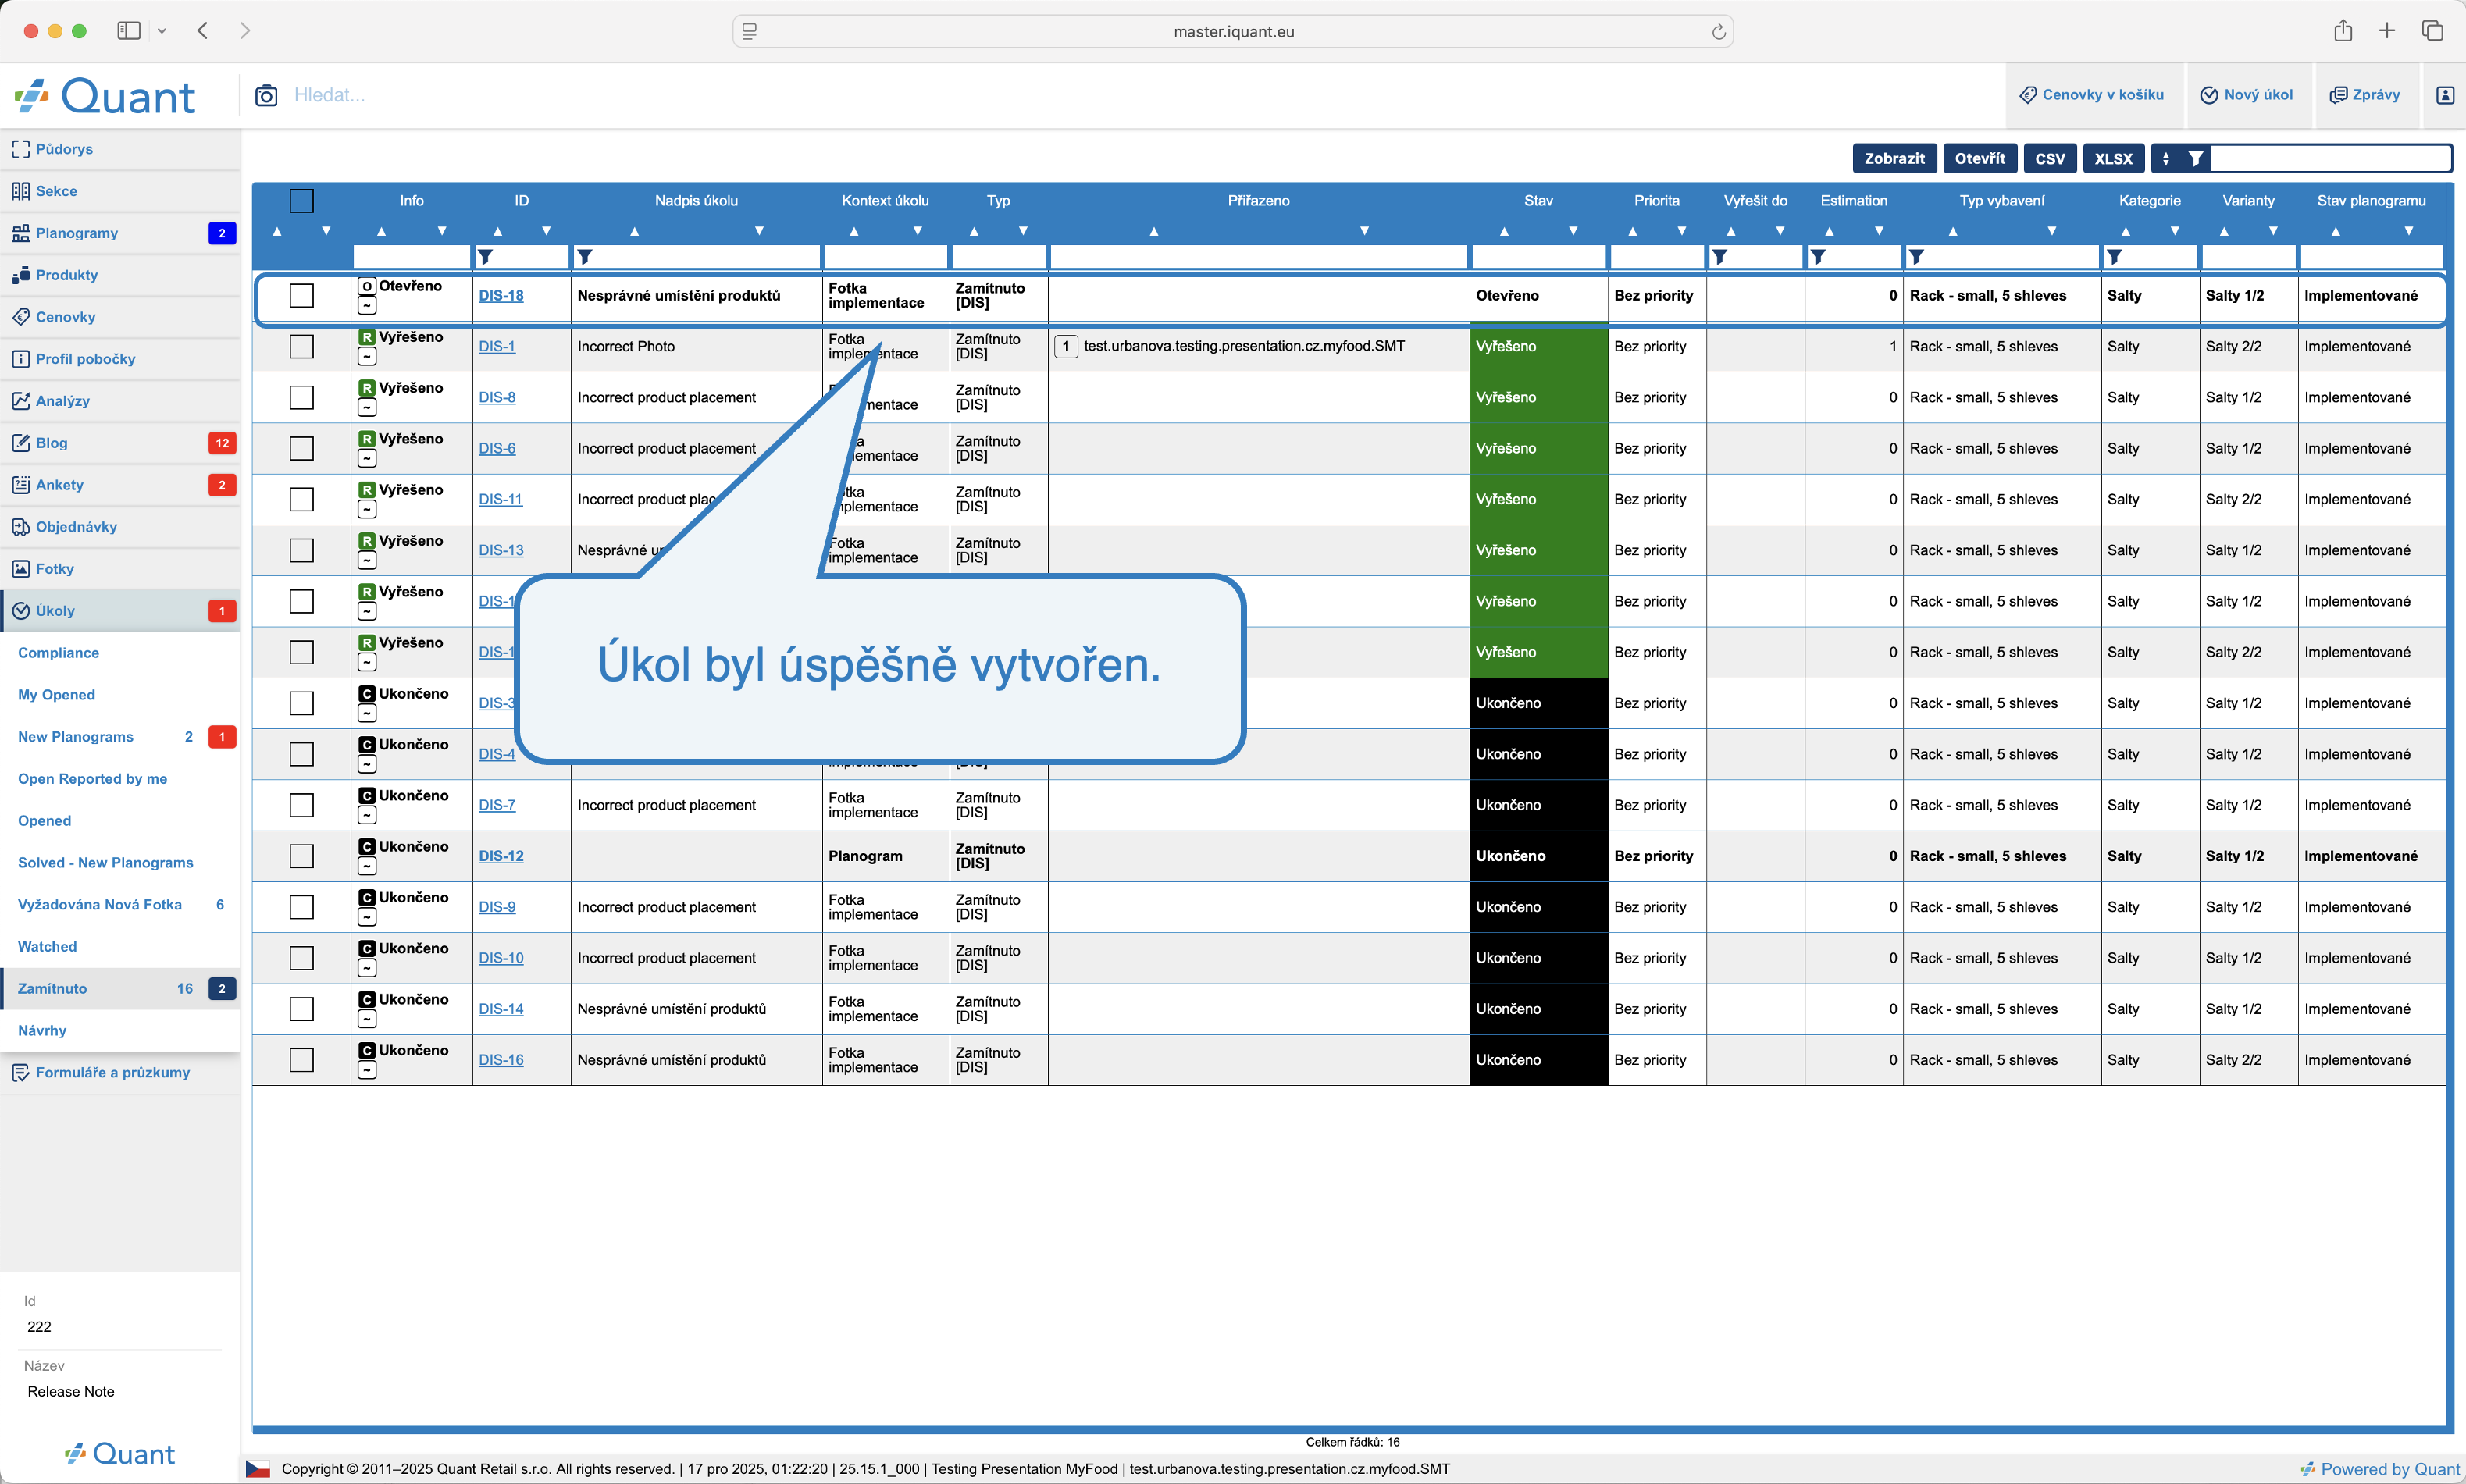Select the checkbox for row DIS-18

(301, 296)
